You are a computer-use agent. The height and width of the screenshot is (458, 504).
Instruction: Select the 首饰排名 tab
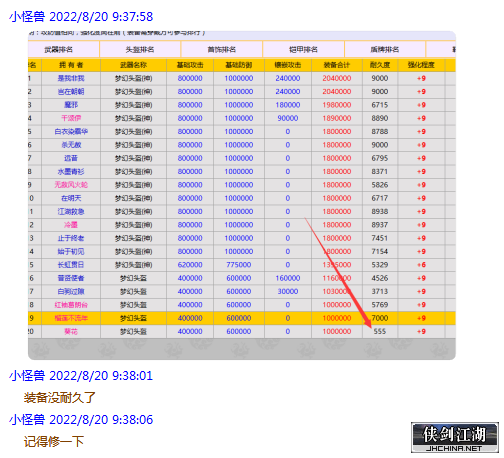(222, 49)
